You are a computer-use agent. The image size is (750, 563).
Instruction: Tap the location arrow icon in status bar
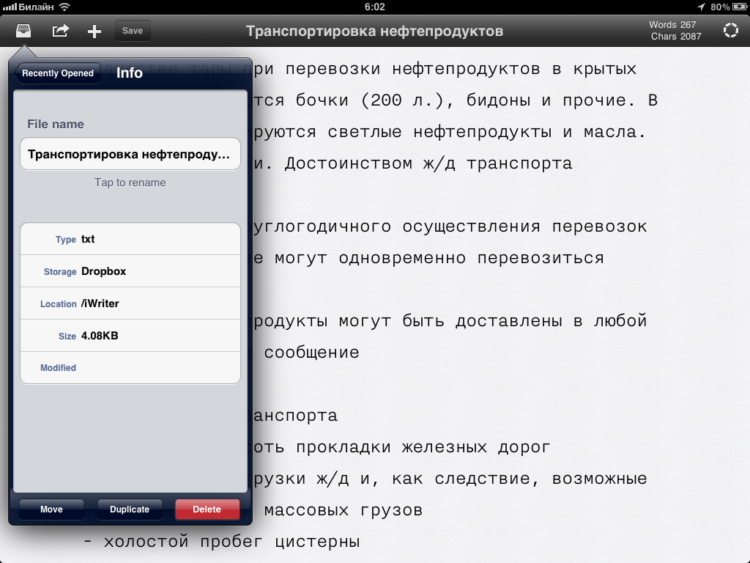click(x=701, y=7)
